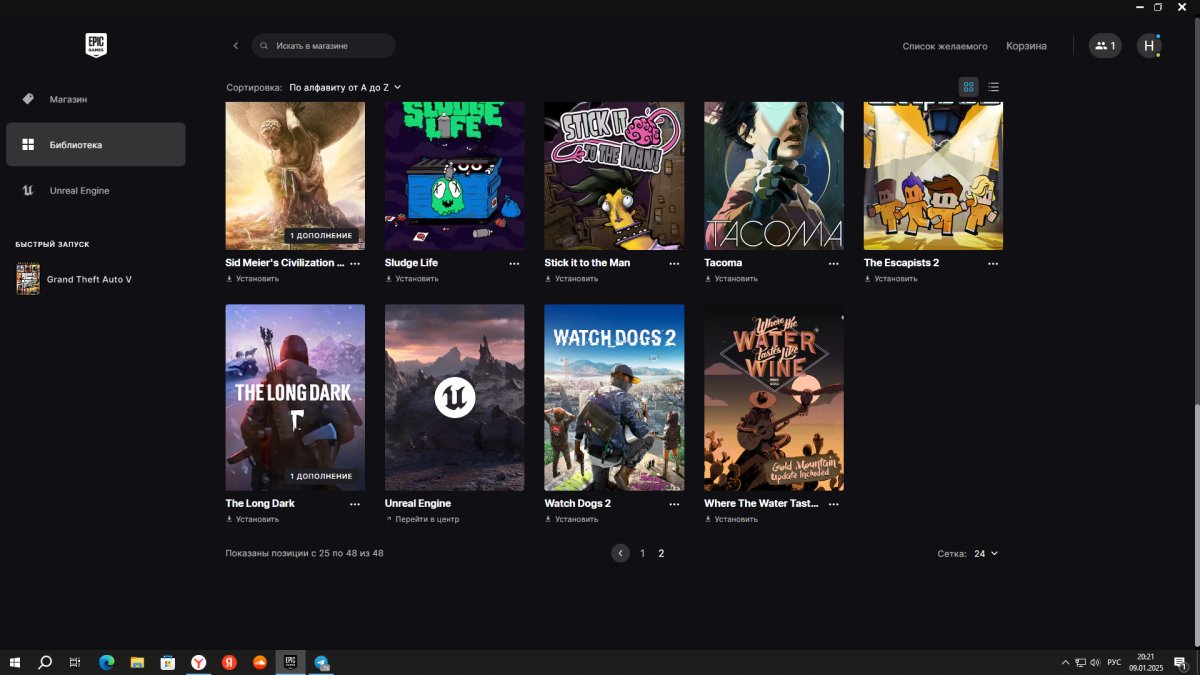Screen dimensions: 1200x675
Task: Open Yandex Browser from taskbar
Action: pyautogui.click(x=199, y=663)
